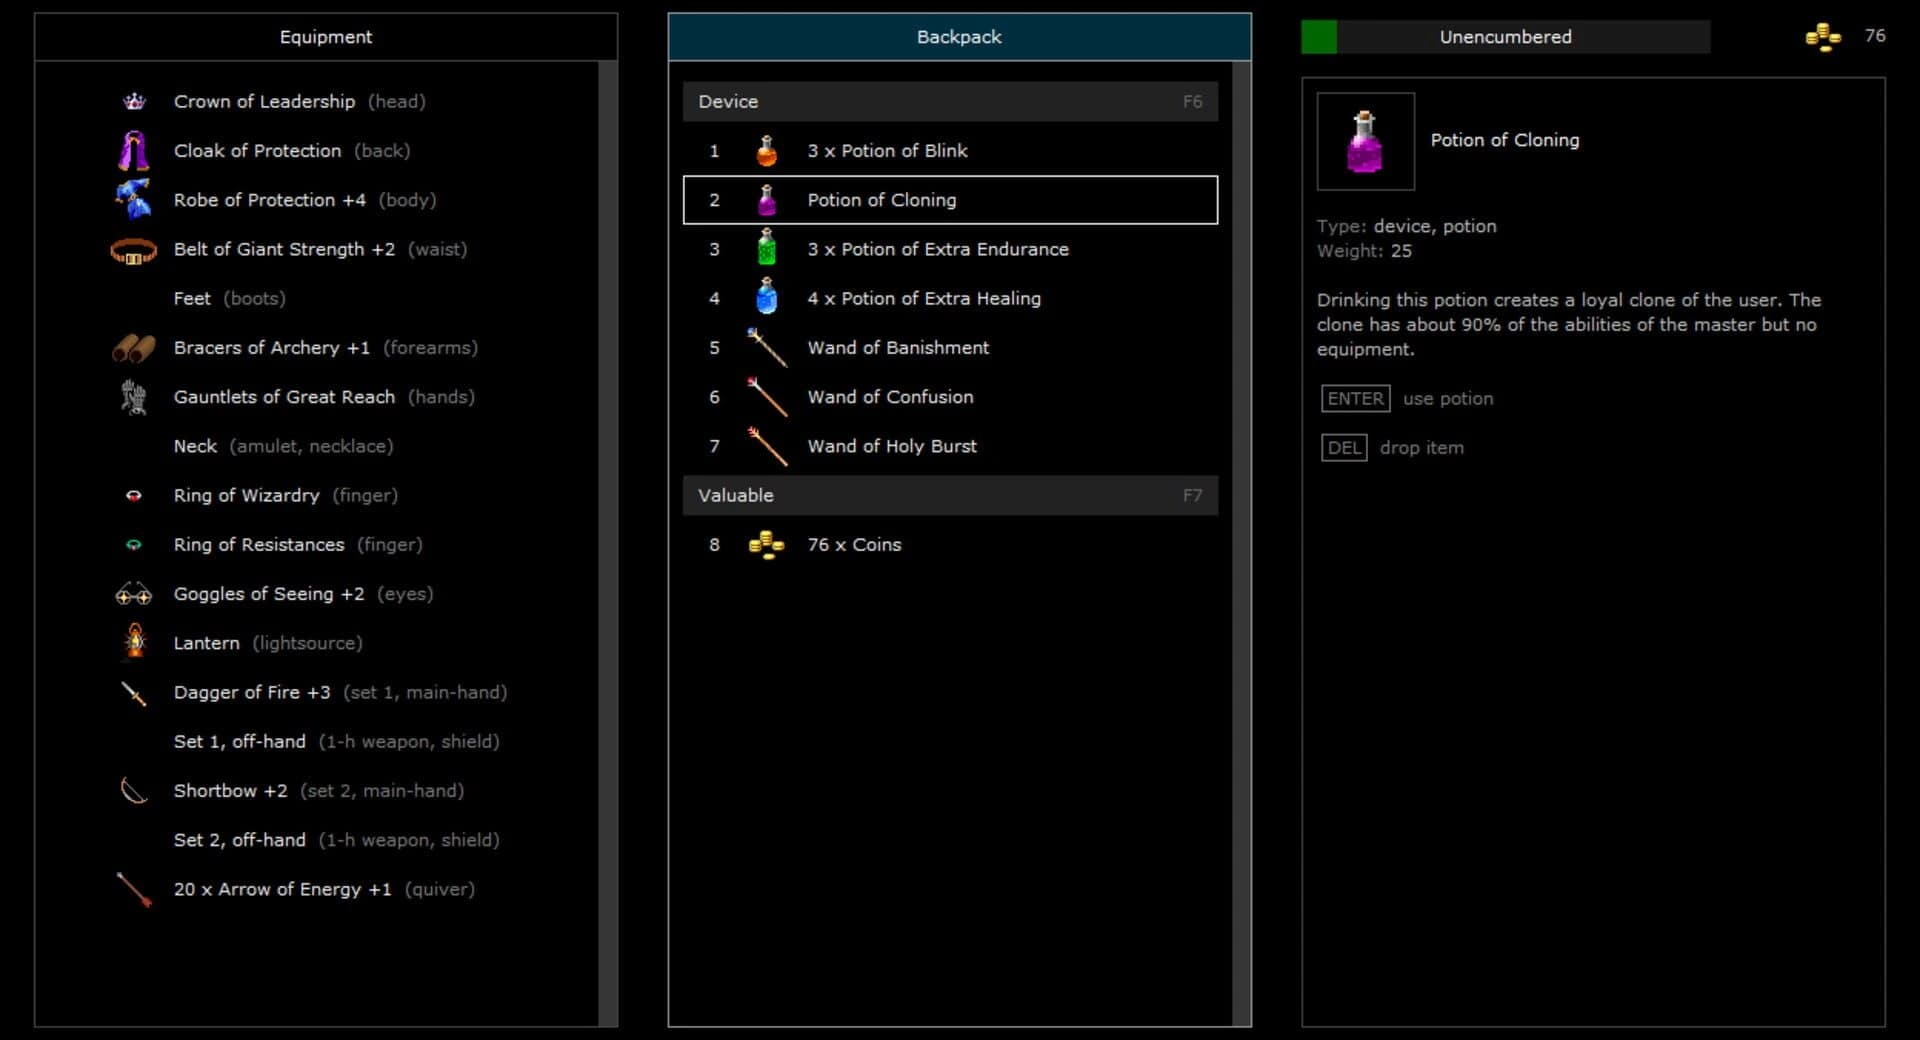
Task: Click the Goggles of Seeing icon
Action: click(x=134, y=593)
